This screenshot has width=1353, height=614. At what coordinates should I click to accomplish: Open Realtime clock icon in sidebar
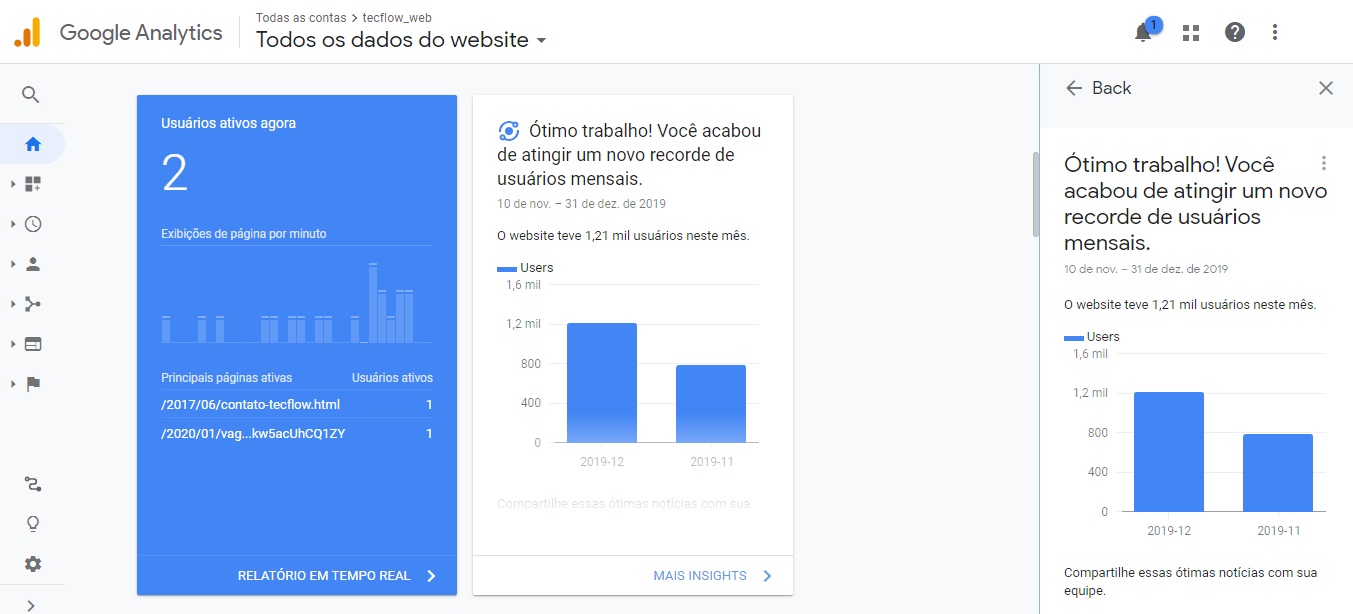pyautogui.click(x=33, y=224)
